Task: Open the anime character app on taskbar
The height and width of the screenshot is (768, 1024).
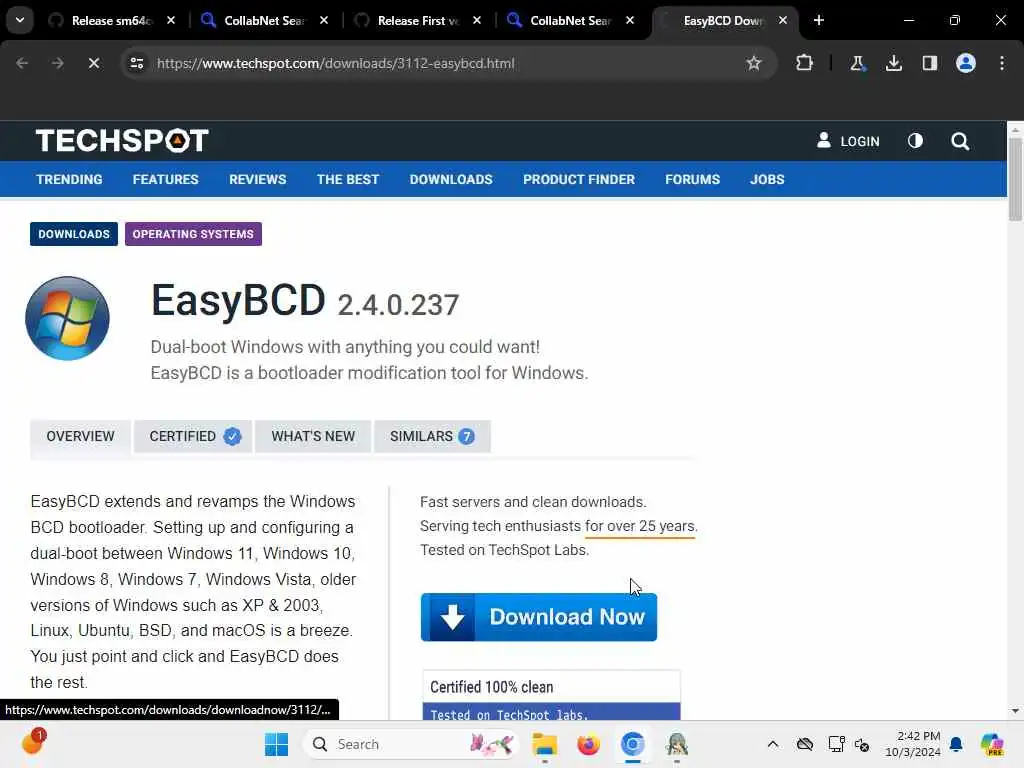Action: click(x=677, y=744)
